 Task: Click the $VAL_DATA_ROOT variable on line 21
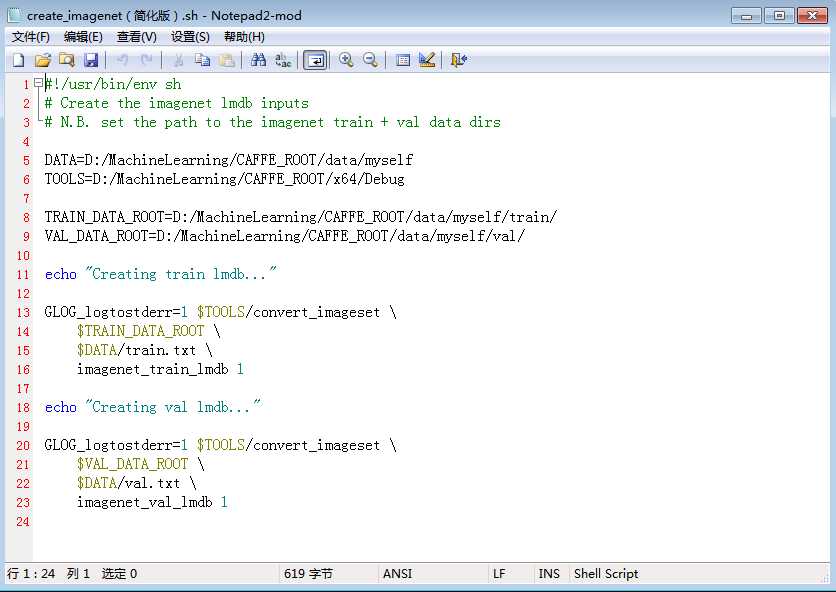point(133,465)
